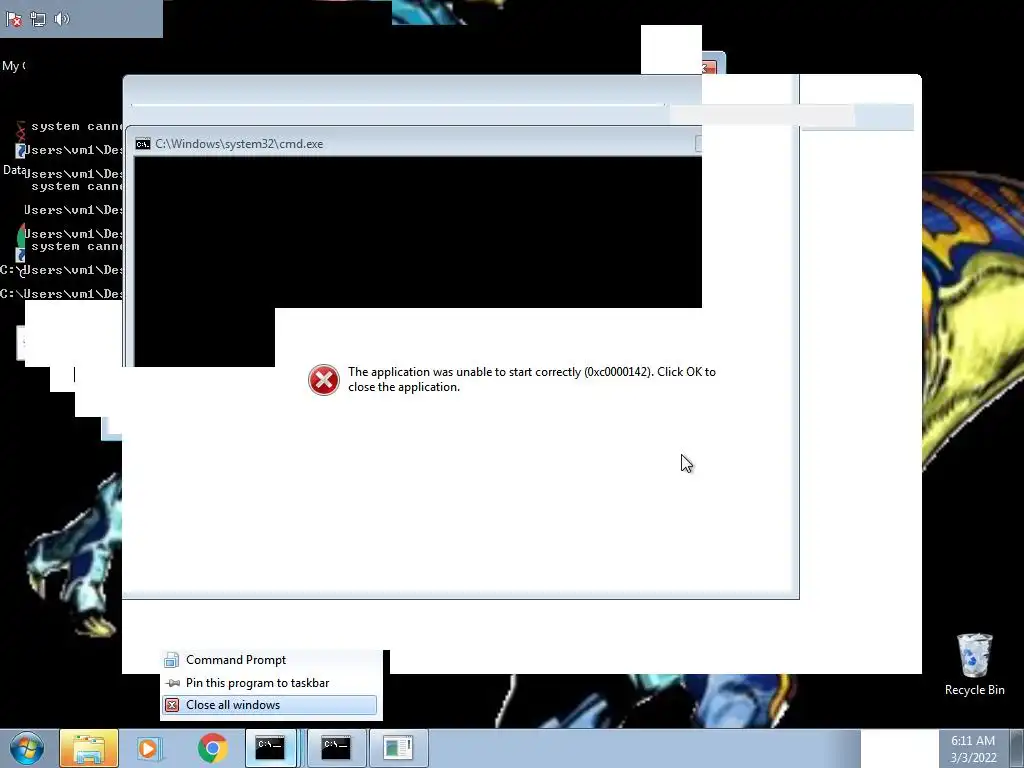Open Google Chrome from the taskbar
Screen dimensions: 1024x768
point(212,748)
